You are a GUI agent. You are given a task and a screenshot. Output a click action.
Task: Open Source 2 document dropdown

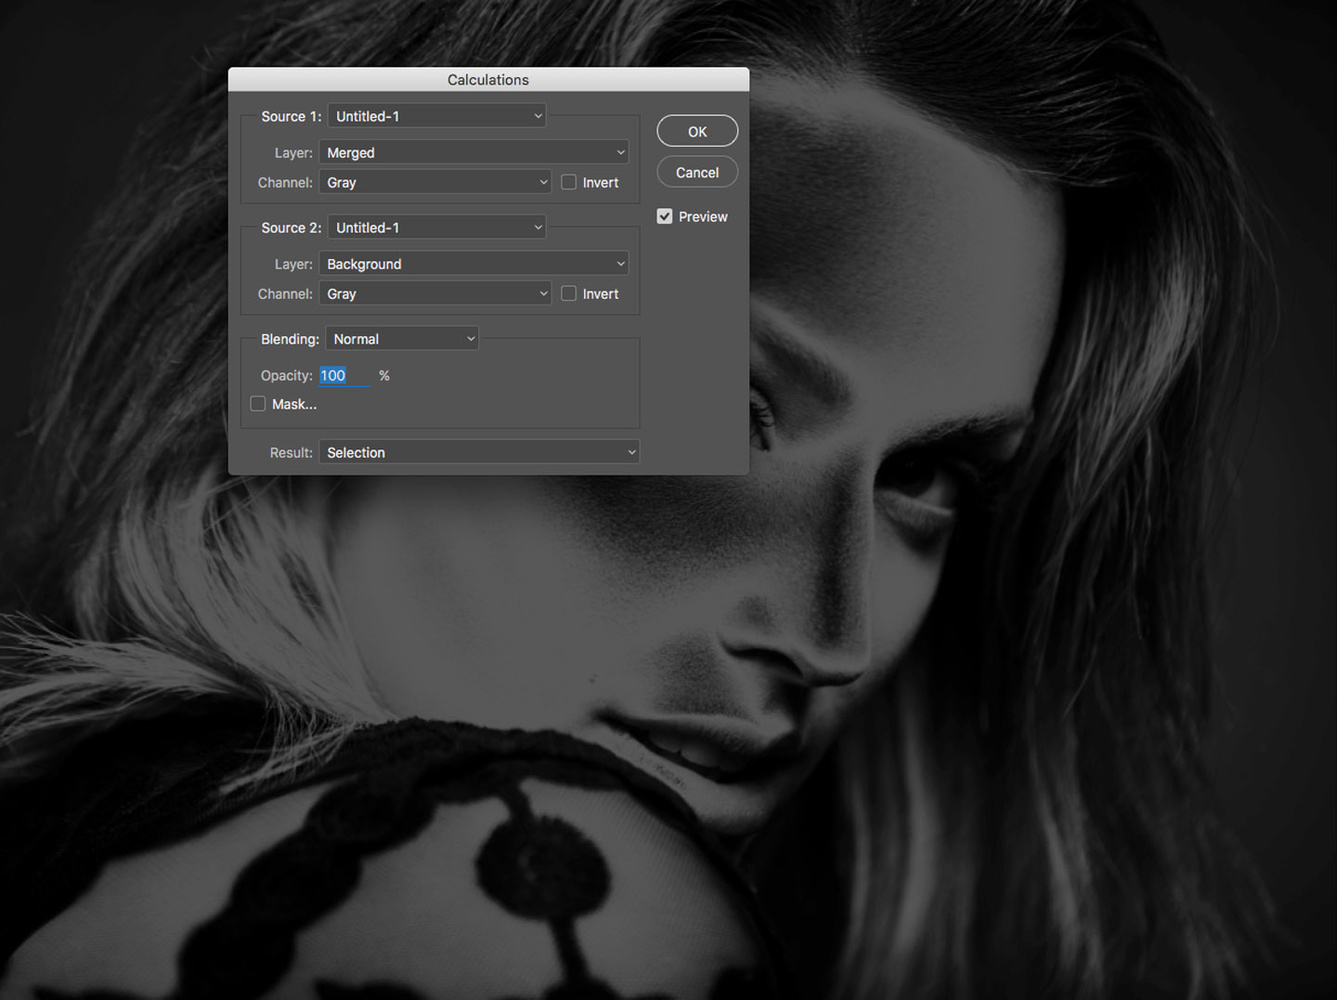[437, 227]
